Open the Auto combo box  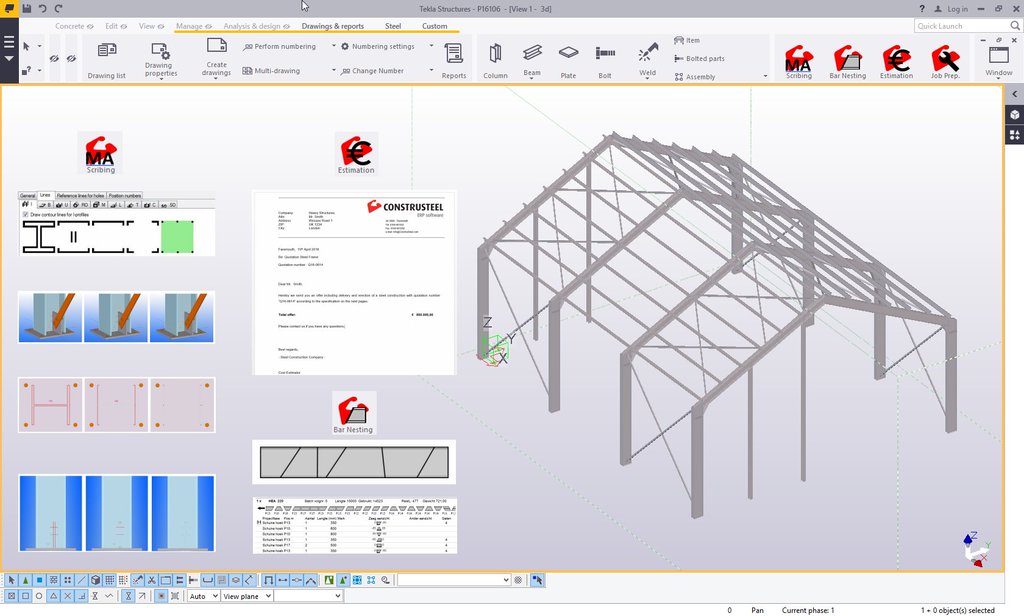[203, 596]
